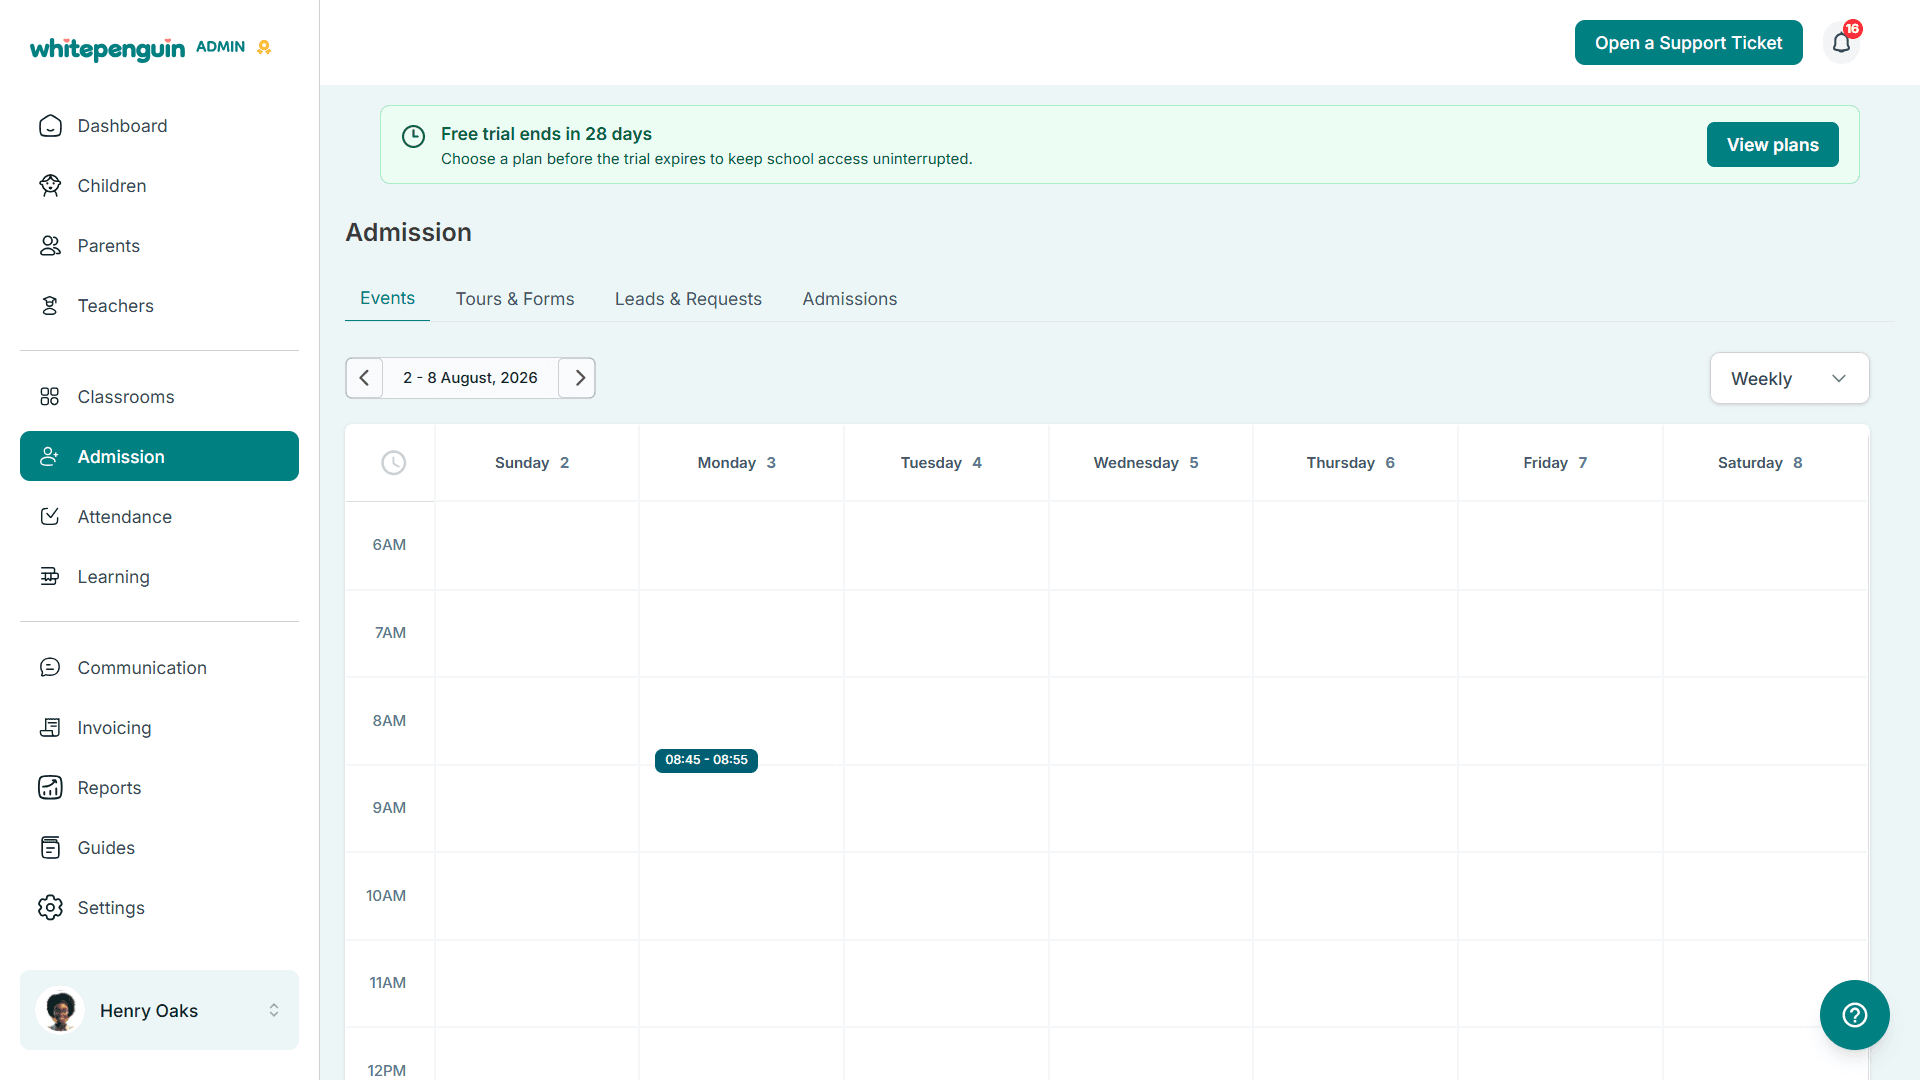This screenshot has width=1920, height=1080.
Task: Open the help question mark bubble
Action: (1855, 1015)
